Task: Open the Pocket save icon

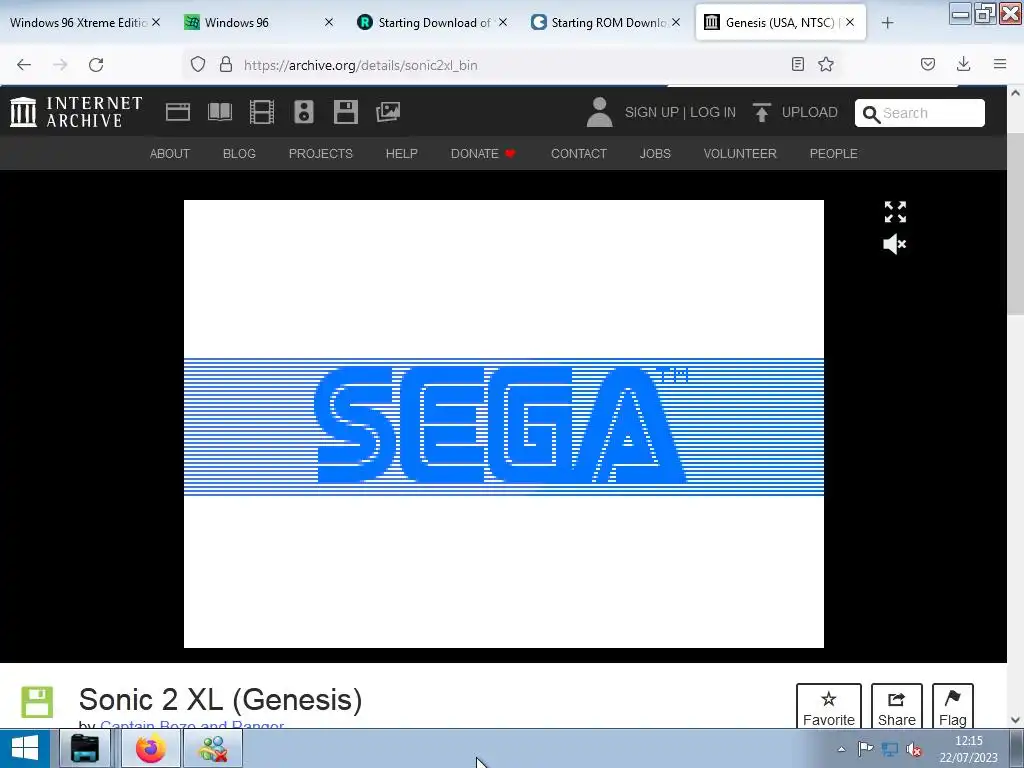Action: (x=928, y=65)
